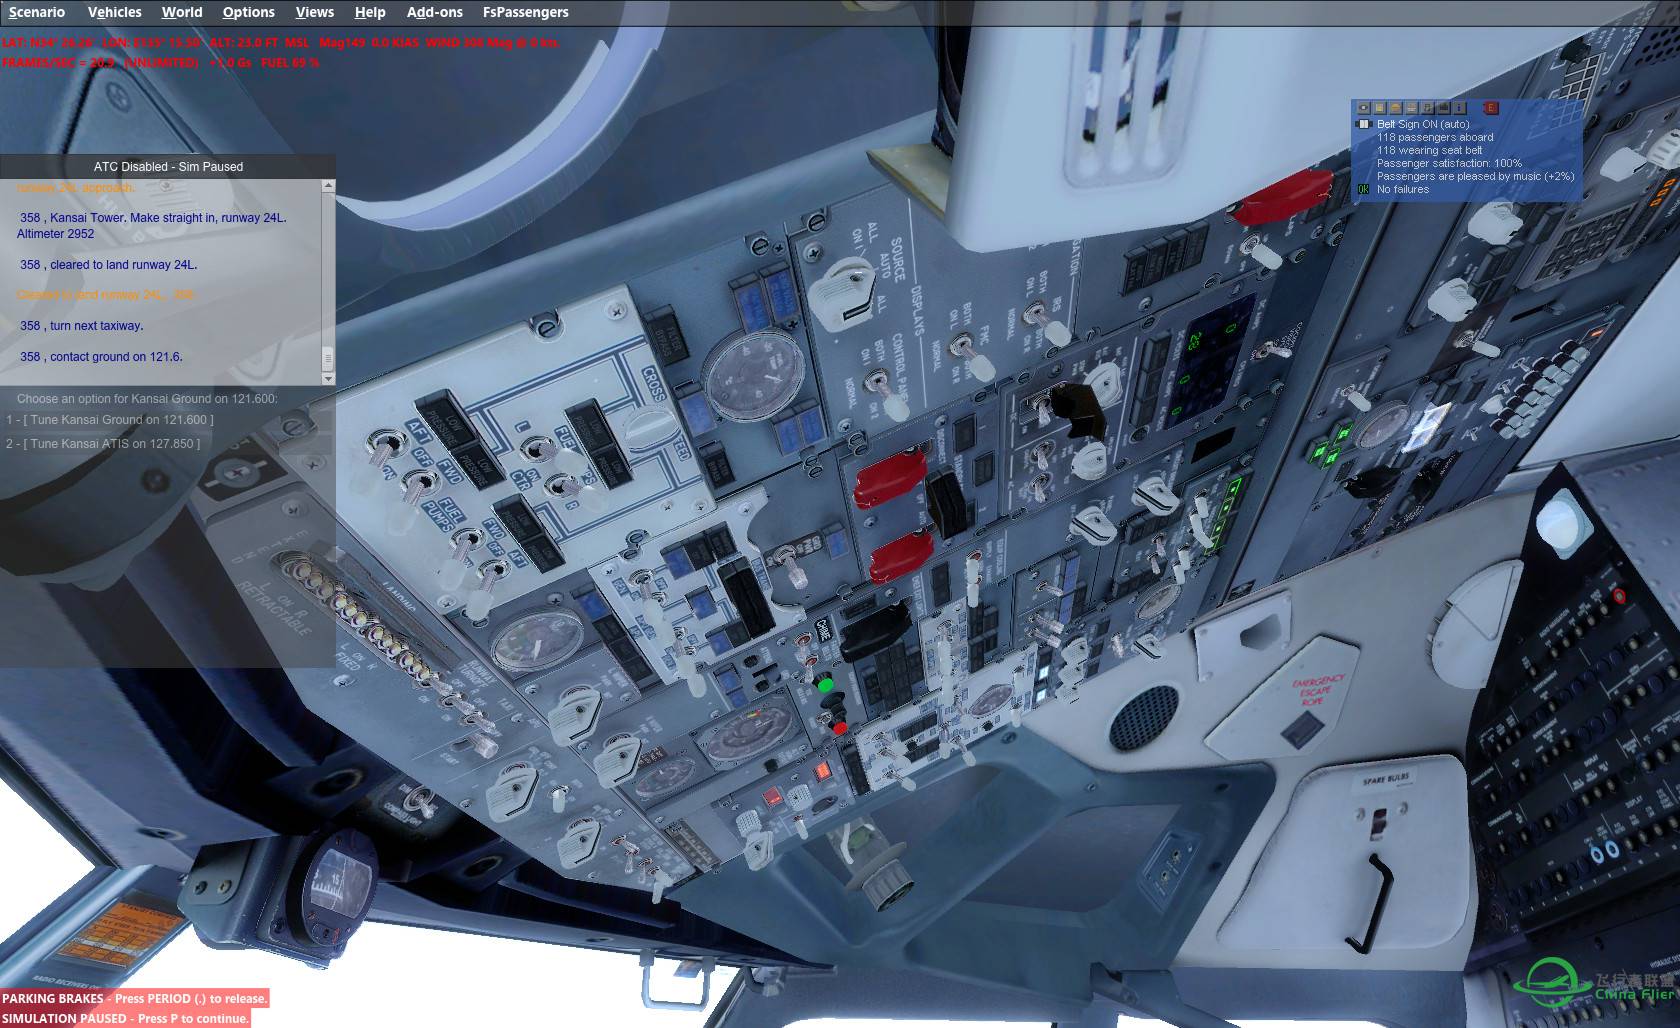Click the blue info 'i' icon

pos(1459,108)
